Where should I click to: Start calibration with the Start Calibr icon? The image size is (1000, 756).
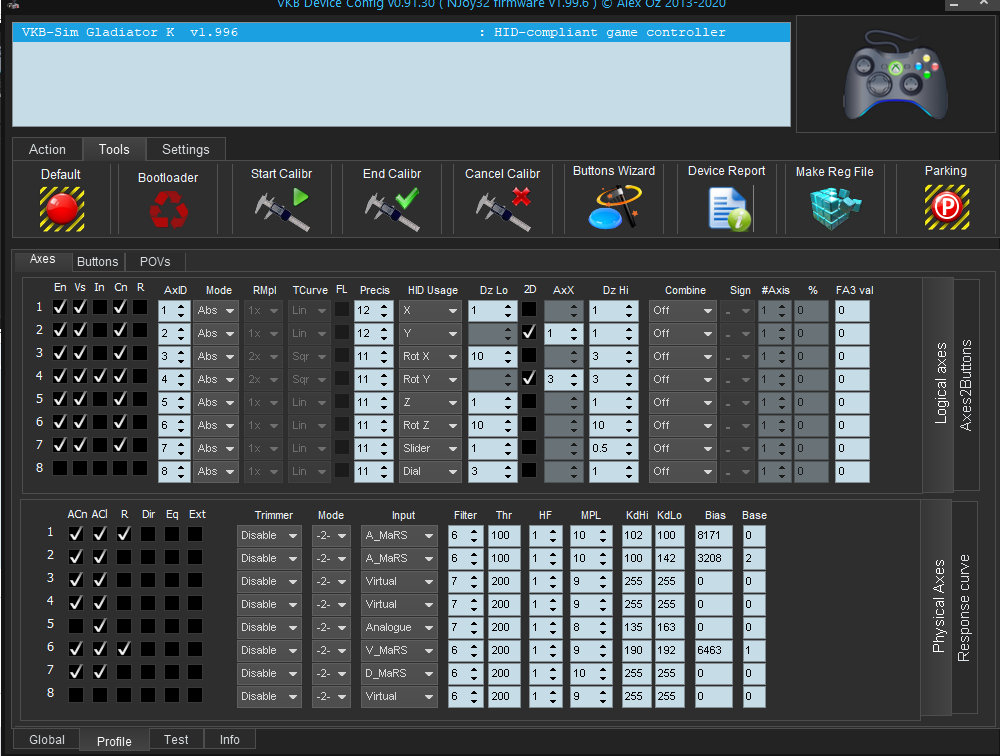[282, 209]
